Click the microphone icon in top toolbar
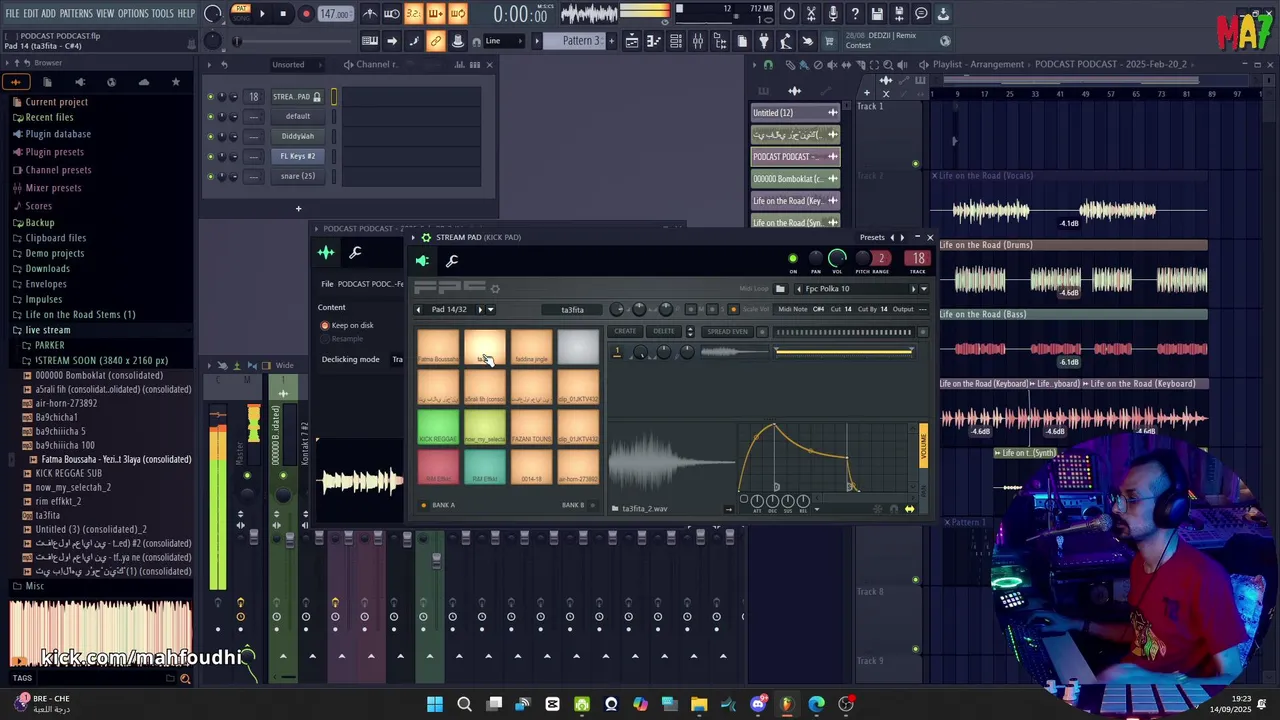The width and height of the screenshot is (1280, 720). (833, 14)
